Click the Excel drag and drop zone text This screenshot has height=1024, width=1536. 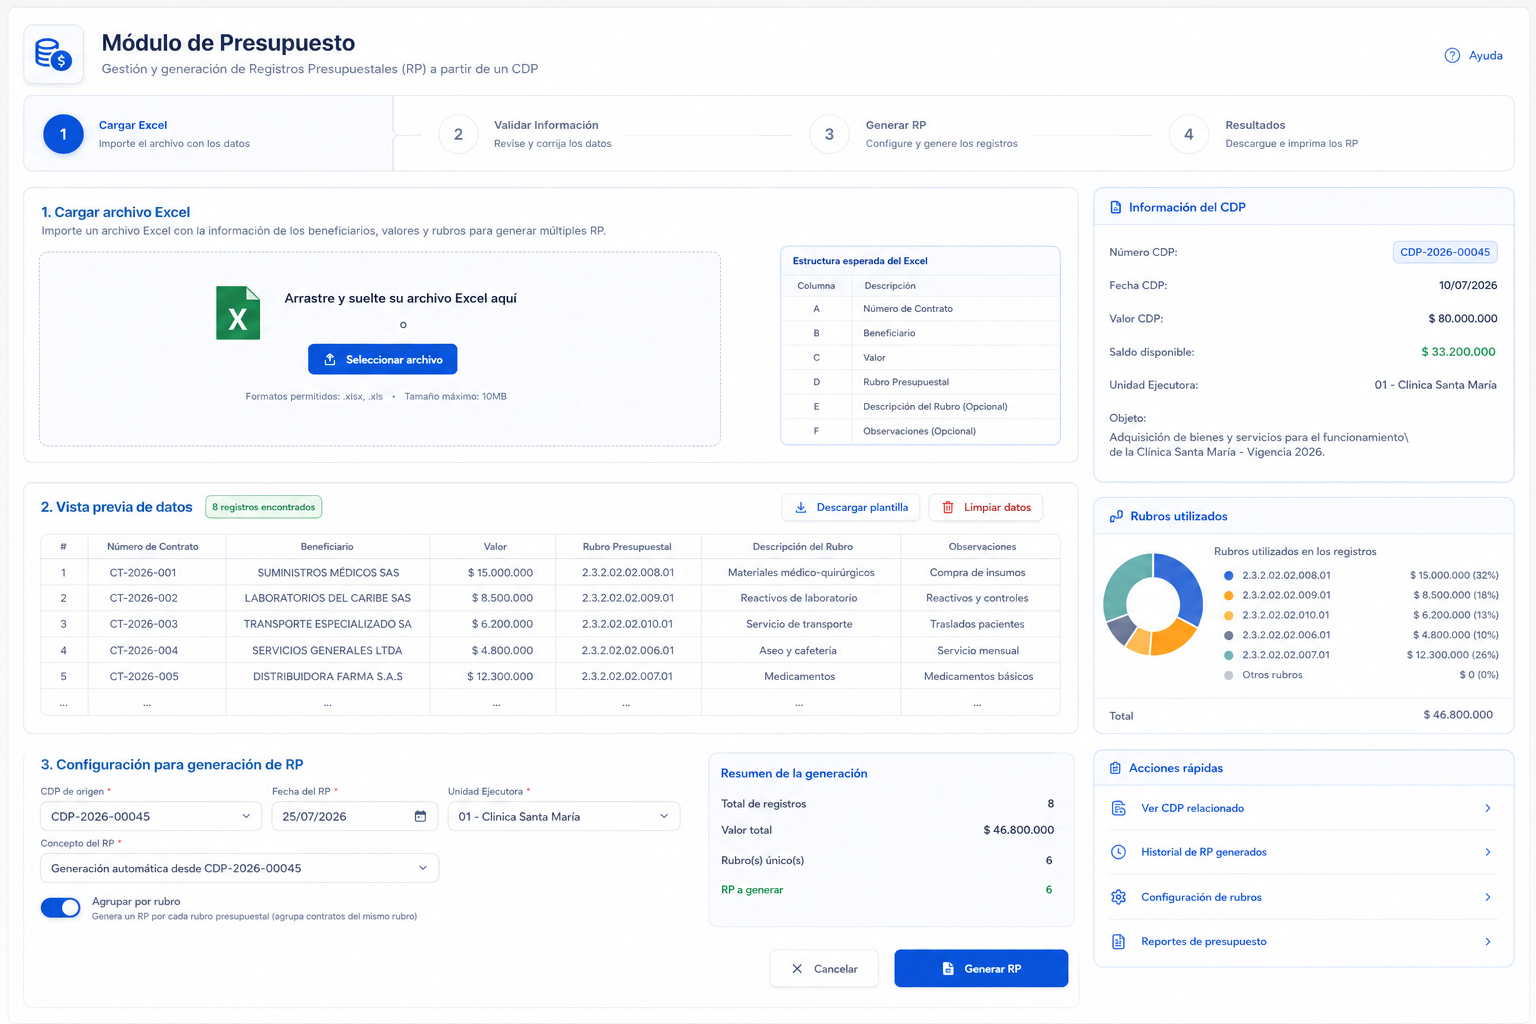pos(400,298)
